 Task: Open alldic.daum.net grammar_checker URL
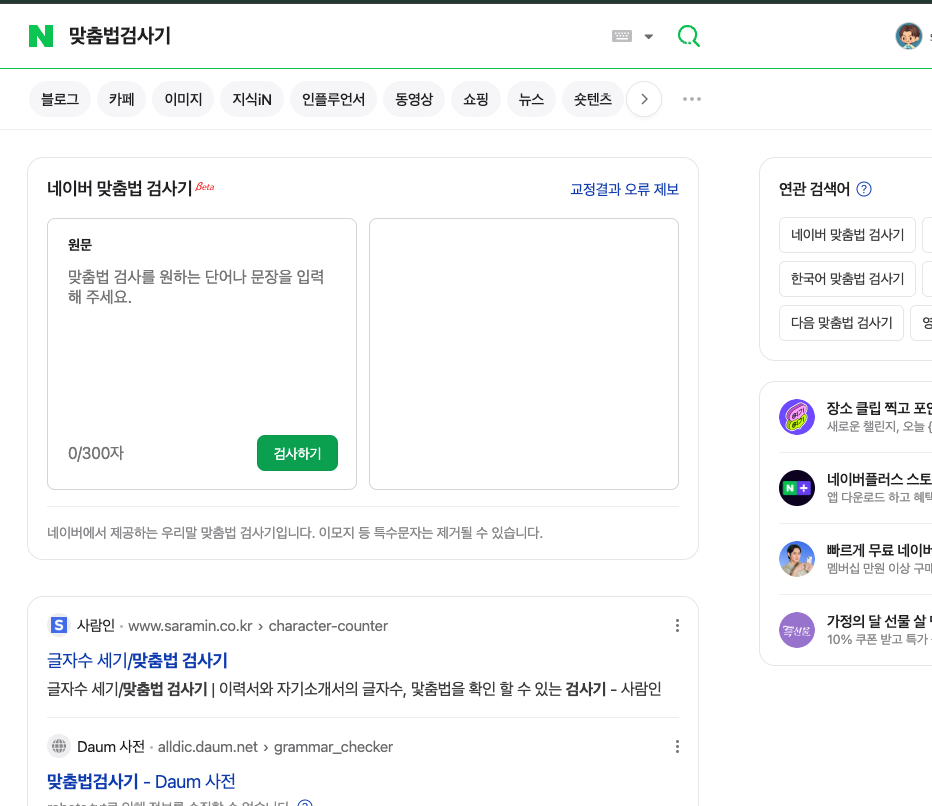pyautogui.click(x=275, y=747)
